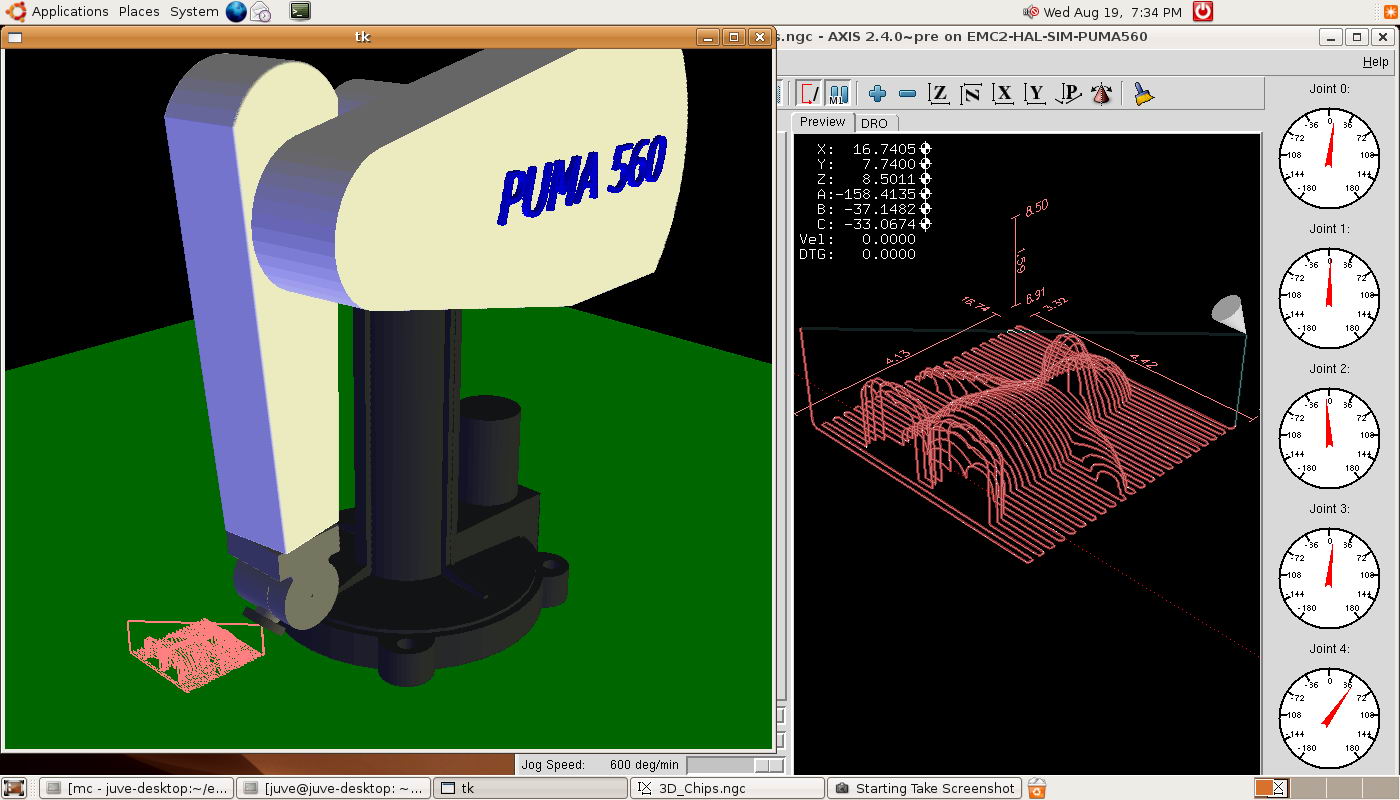Select the P perspective view icon

[1068, 94]
